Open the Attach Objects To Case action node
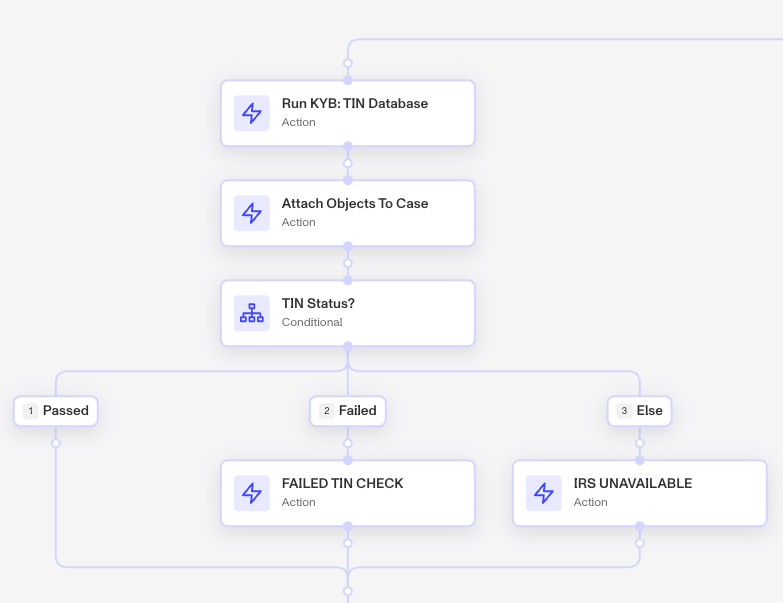 348,213
